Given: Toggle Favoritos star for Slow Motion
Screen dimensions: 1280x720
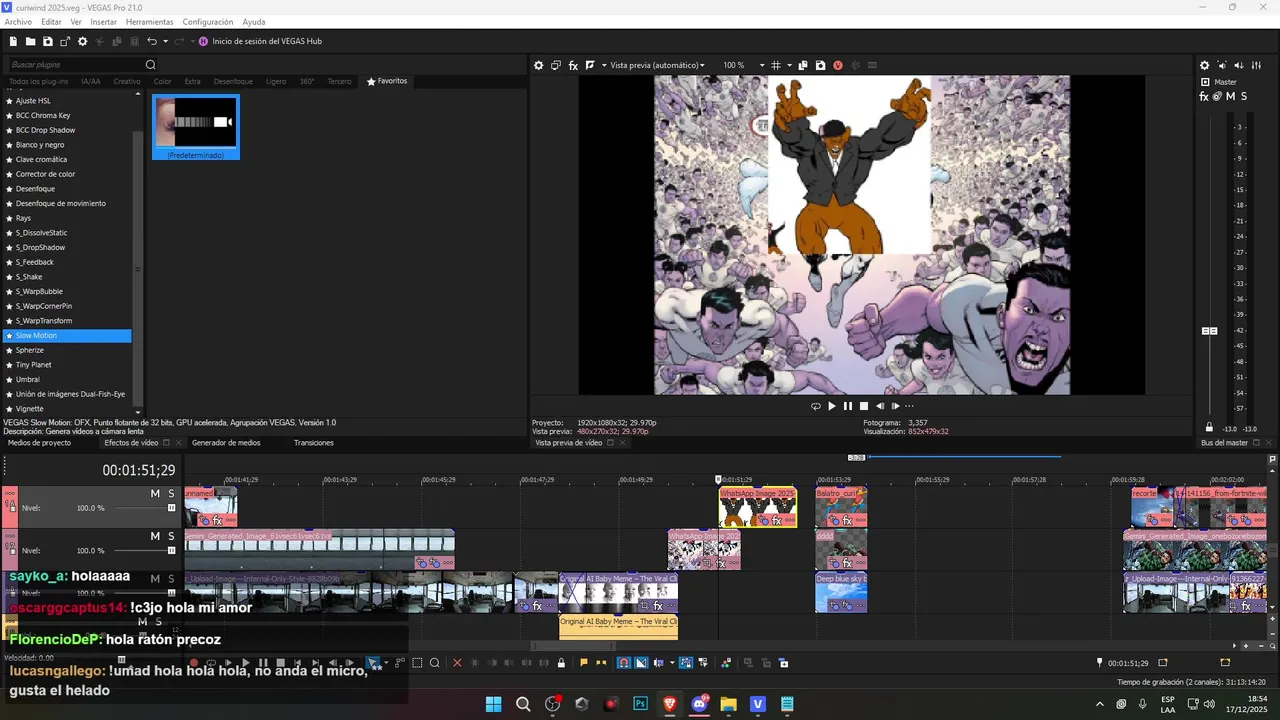Looking at the screenshot, I should pyautogui.click(x=9, y=336).
